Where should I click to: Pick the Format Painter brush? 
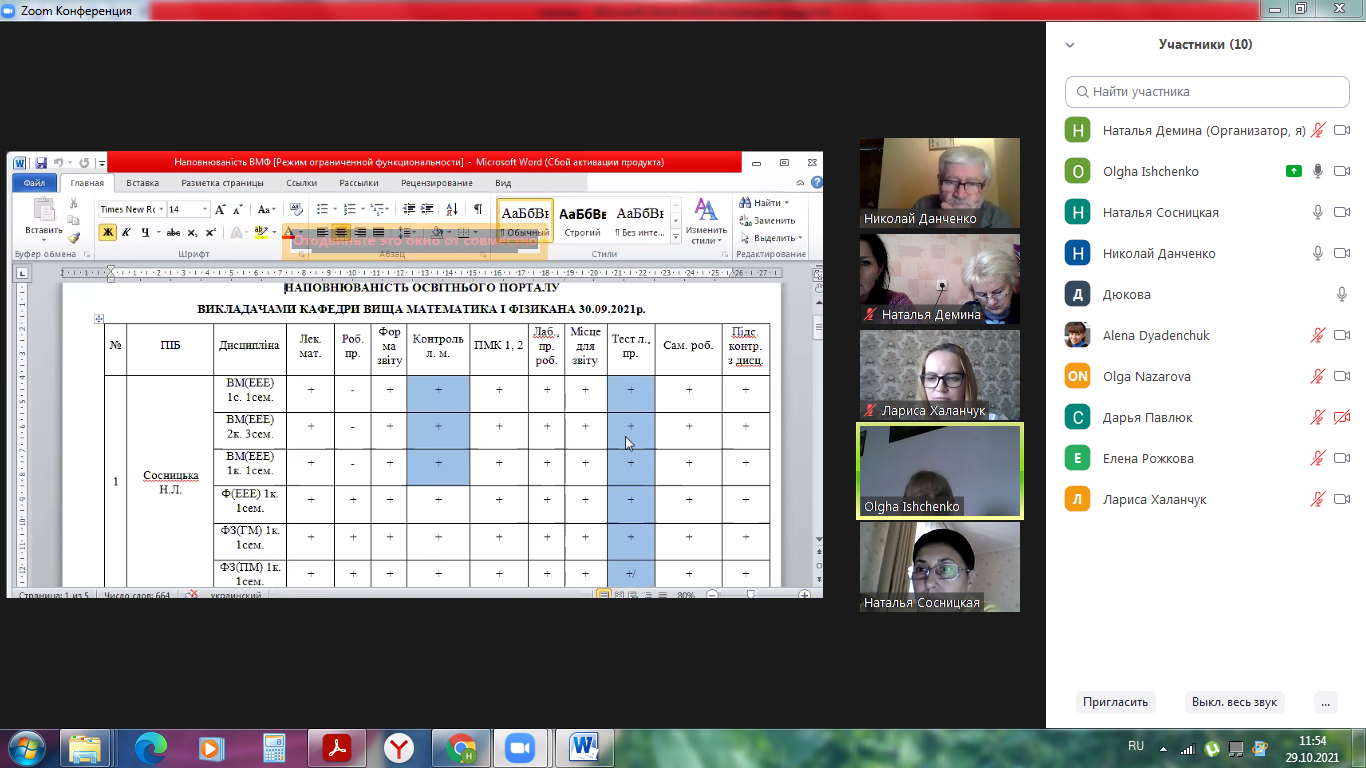click(x=74, y=238)
